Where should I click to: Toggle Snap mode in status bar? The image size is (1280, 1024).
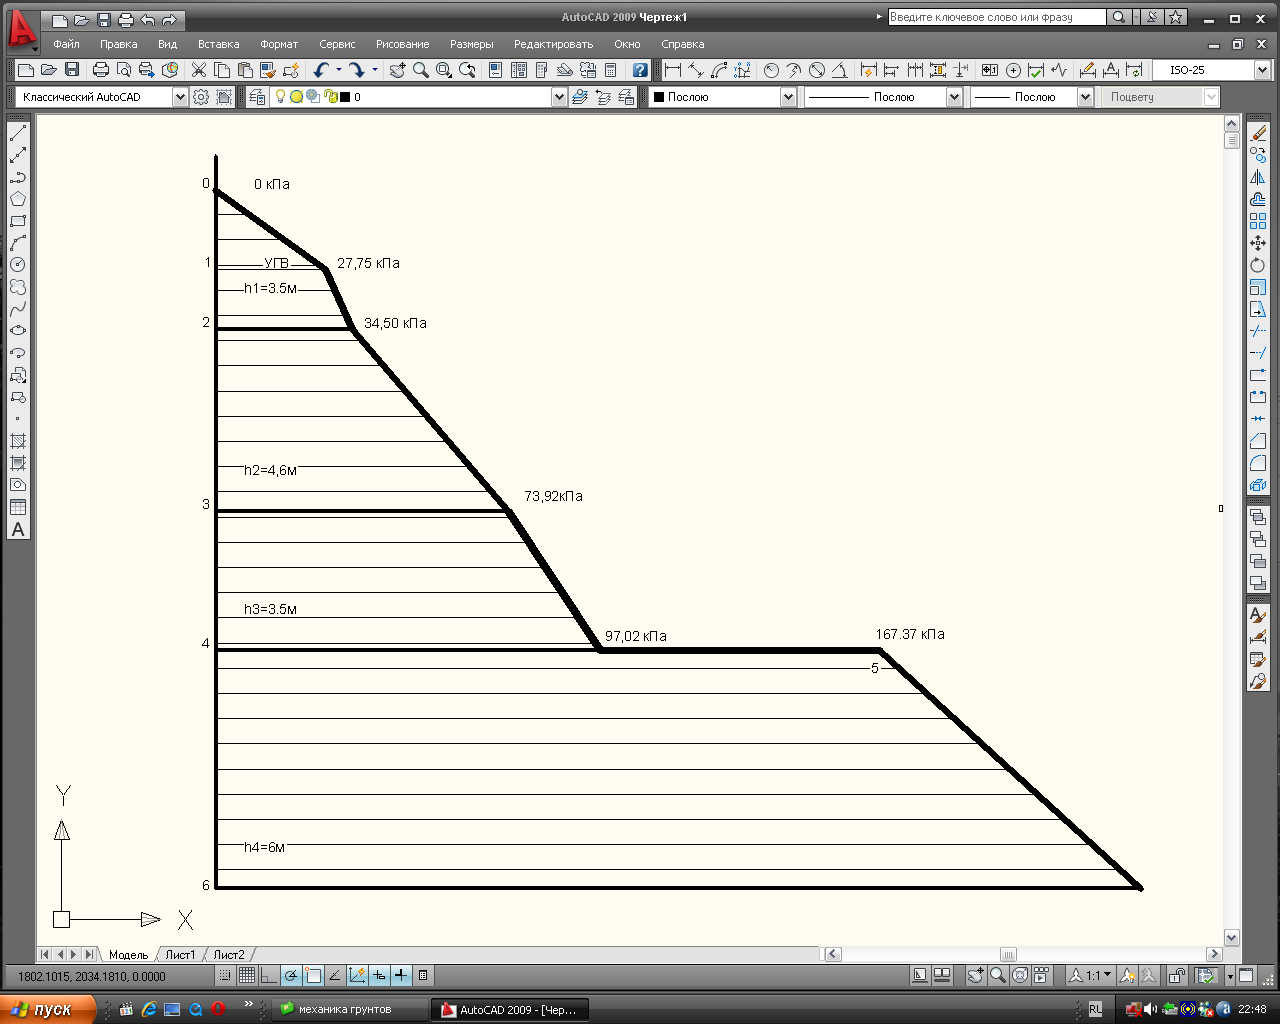pyautogui.click(x=225, y=976)
